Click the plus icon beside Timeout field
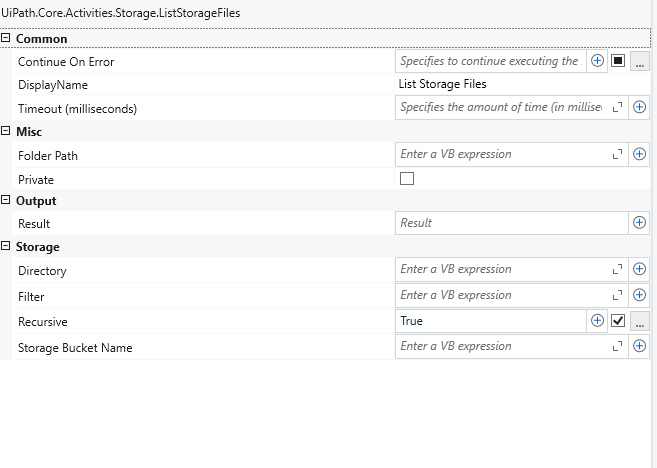 [640, 107]
